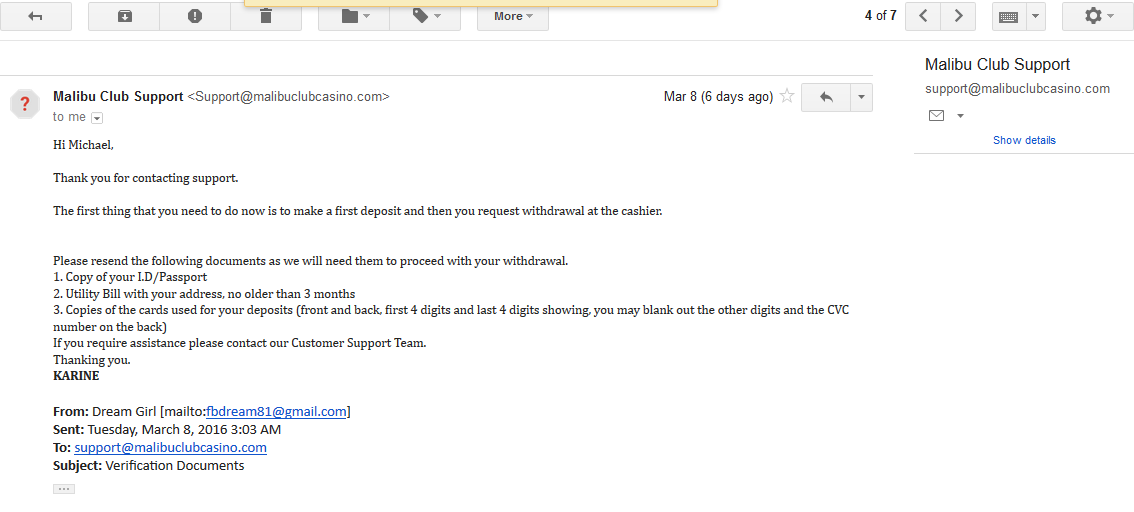Expand recipient details next to 'to me'
Viewport: 1134px width, 512px height.
click(97, 118)
